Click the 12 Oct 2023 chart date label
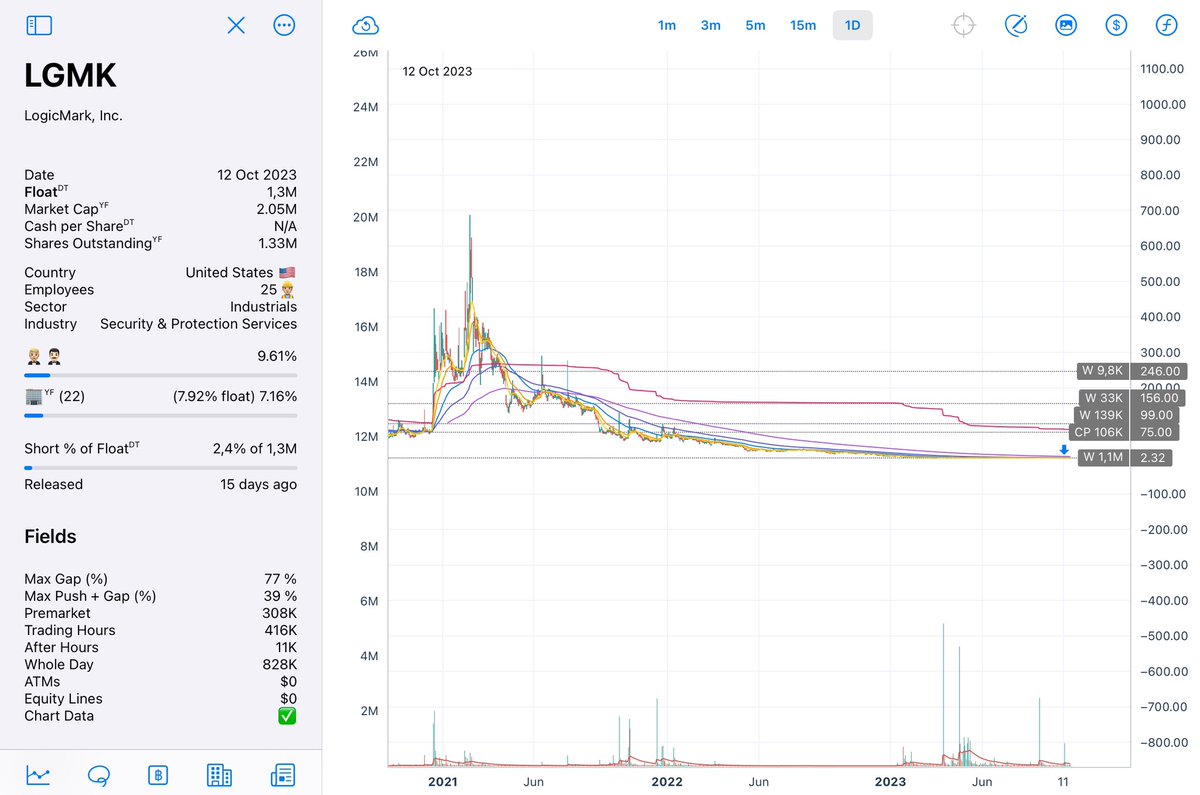Viewport: 1200px width, 795px height. (x=437, y=71)
